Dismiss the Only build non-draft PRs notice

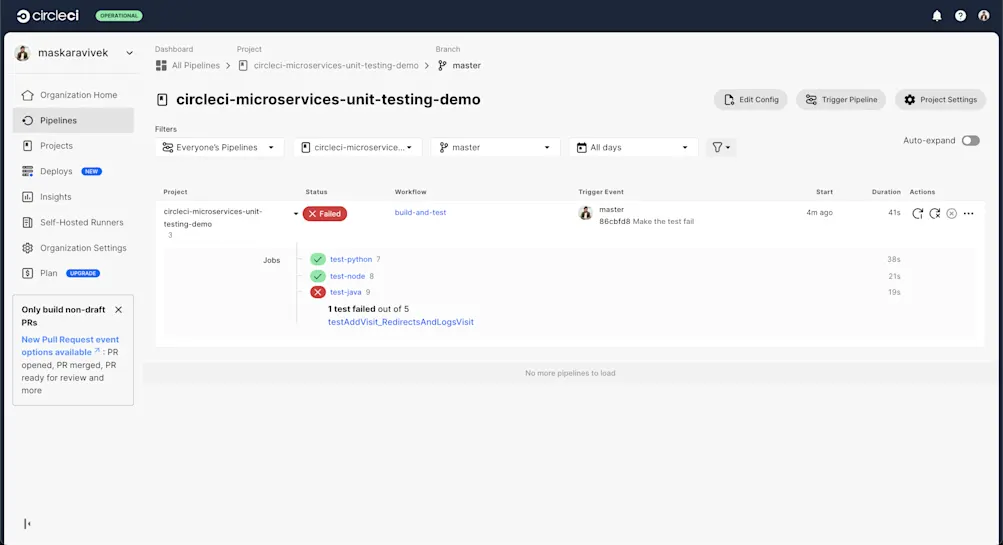[118, 310]
